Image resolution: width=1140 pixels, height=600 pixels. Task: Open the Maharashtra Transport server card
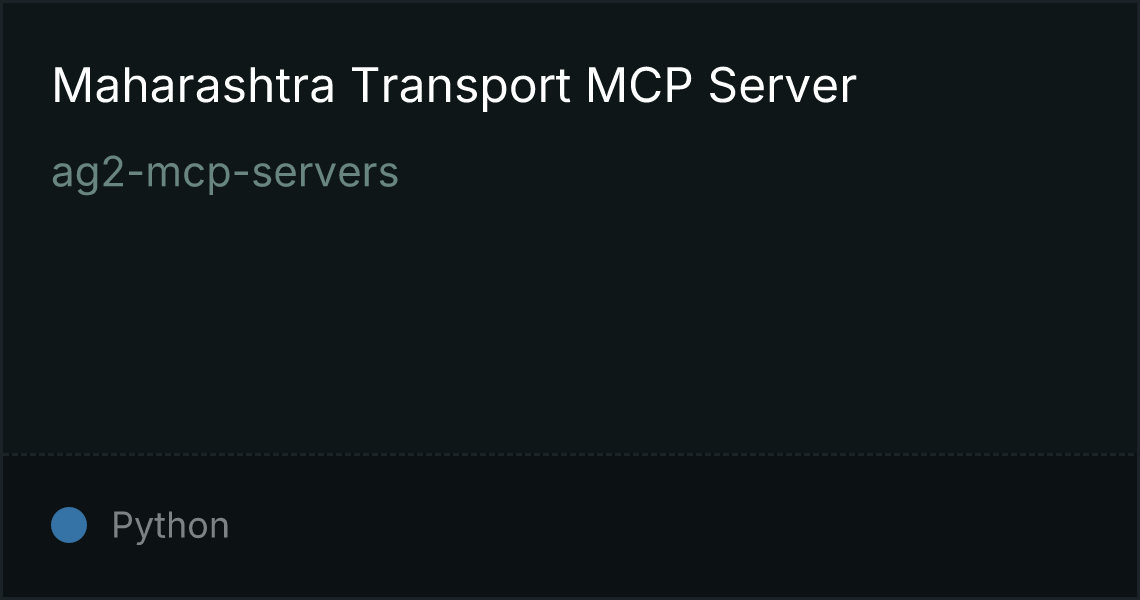(x=570, y=300)
